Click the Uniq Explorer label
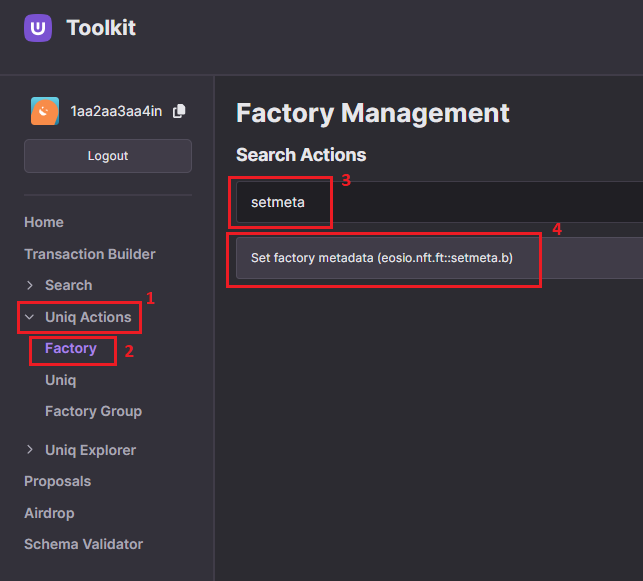The image size is (643, 581). pos(91,450)
